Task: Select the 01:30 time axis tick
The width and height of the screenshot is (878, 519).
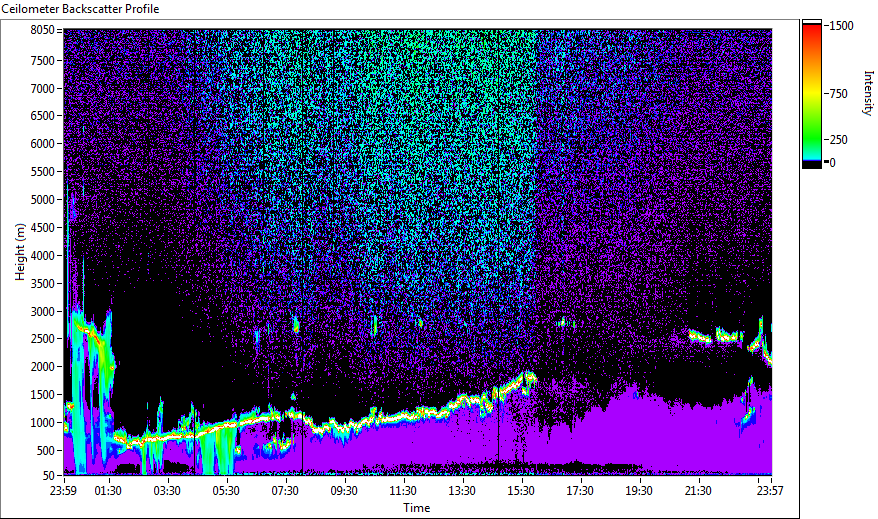Action: 108,491
